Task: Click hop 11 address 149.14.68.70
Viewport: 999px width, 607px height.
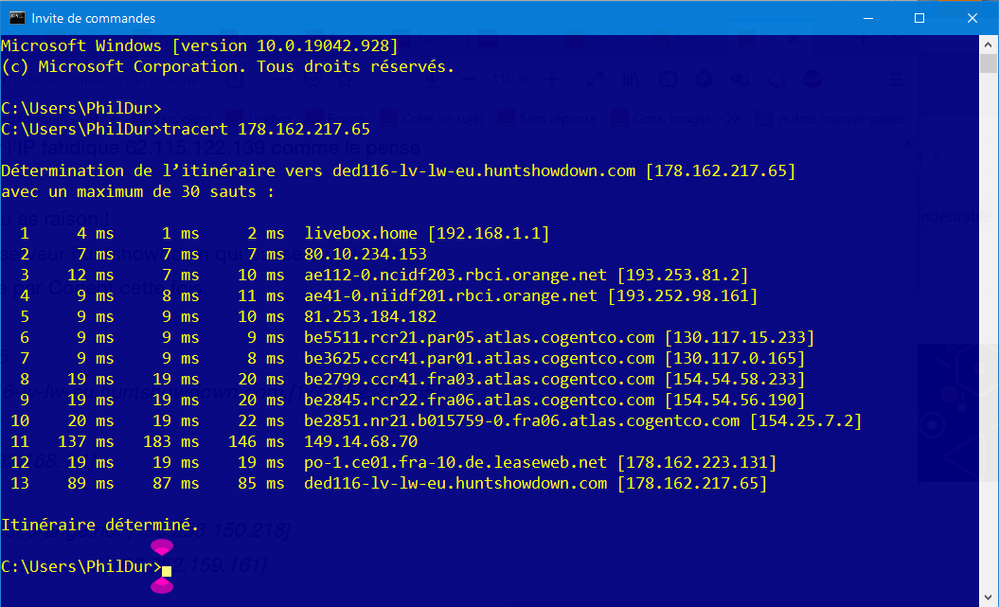Action: (361, 441)
